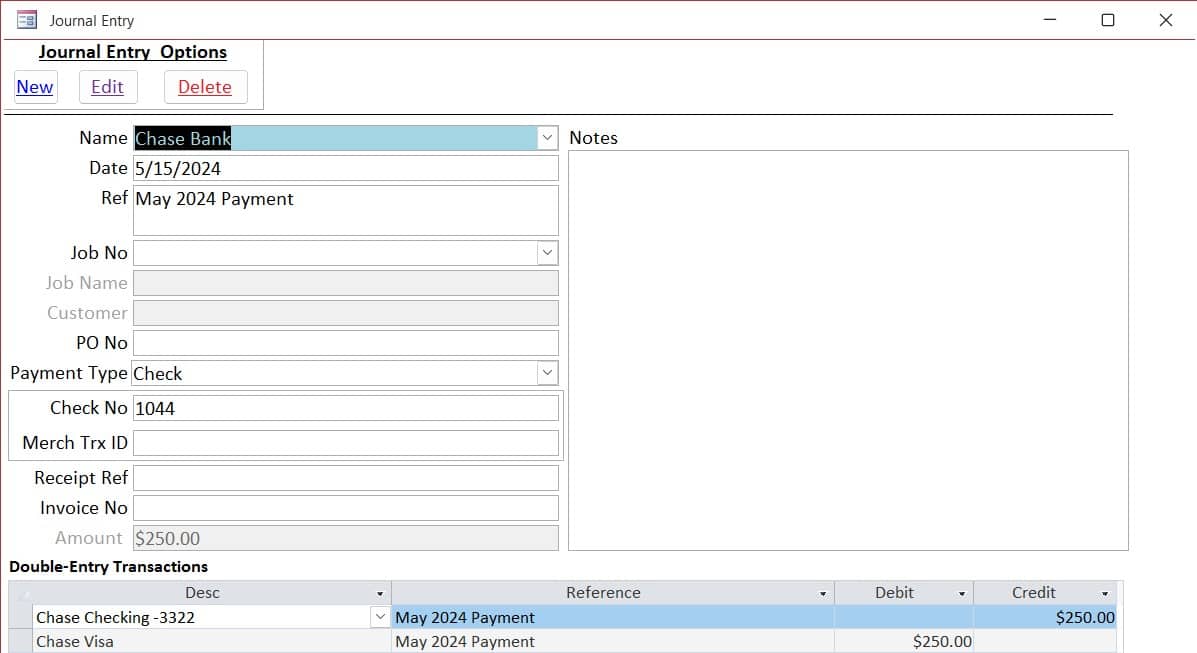This screenshot has height=653, width=1197.
Task: Click the Merch Trx ID input field
Action: 346,443
